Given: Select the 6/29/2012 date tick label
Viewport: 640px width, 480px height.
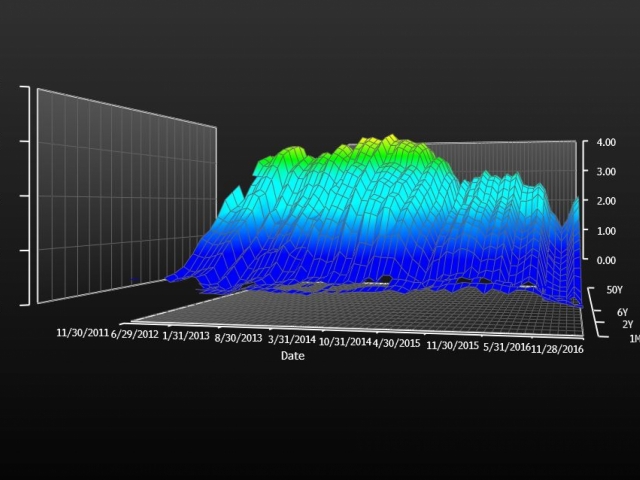Looking at the screenshot, I should pos(135,333).
